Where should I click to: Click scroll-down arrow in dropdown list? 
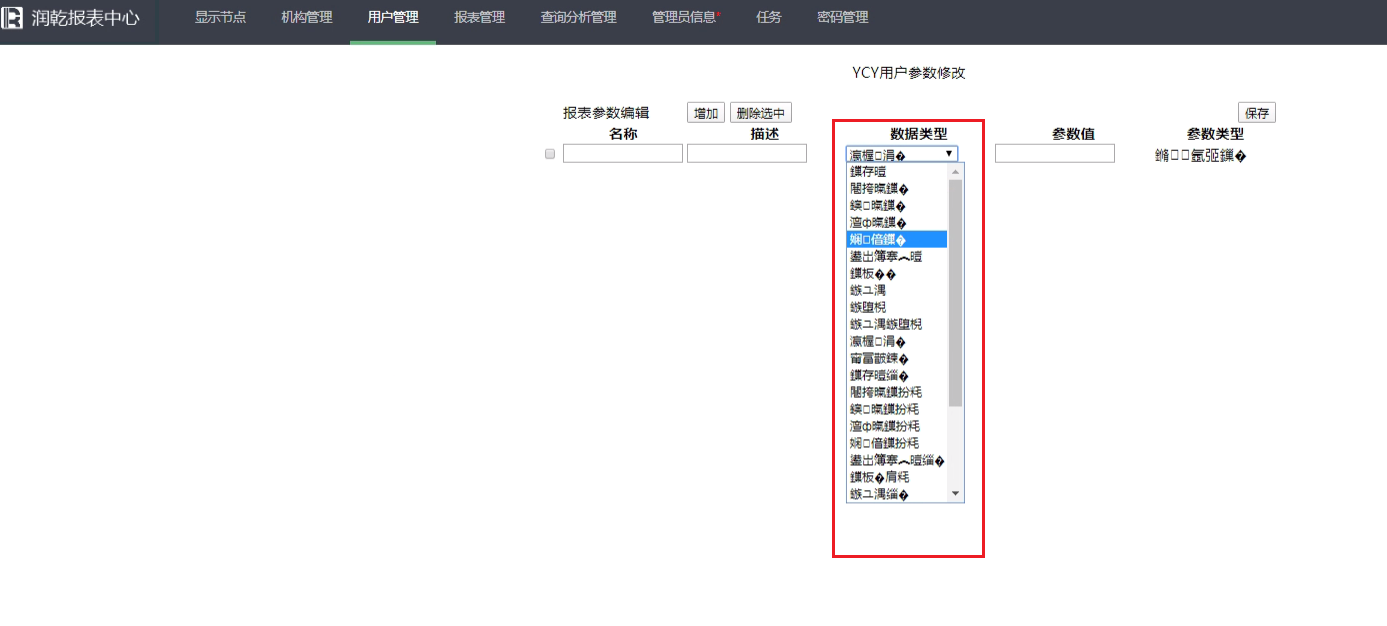click(x=955, y=493)
